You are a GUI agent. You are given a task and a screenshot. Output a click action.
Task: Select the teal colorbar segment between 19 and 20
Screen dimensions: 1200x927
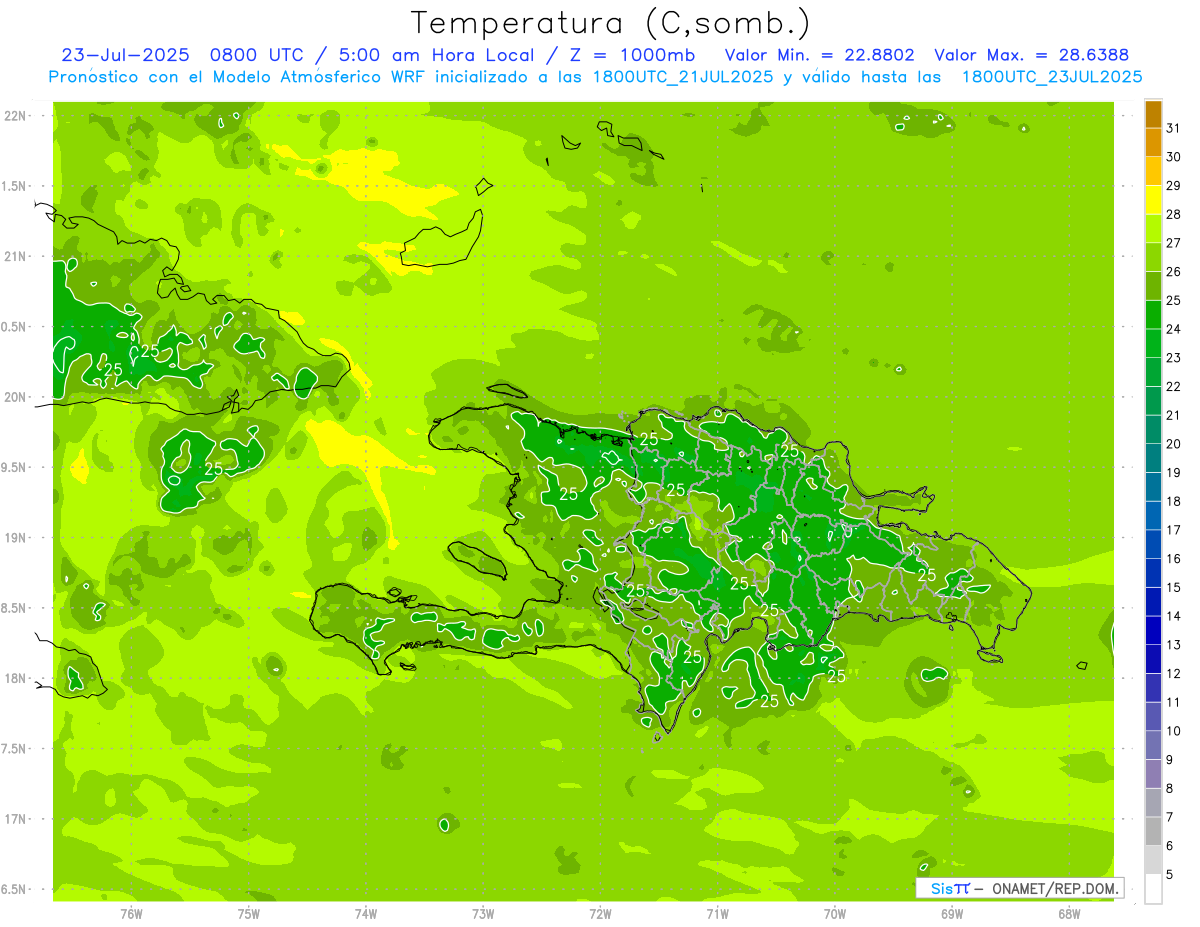(1153, 458)
